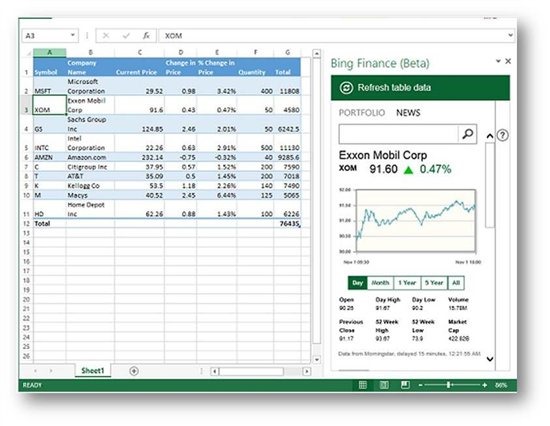Click the sheet scroll up arrow

[x=316, y=54]
